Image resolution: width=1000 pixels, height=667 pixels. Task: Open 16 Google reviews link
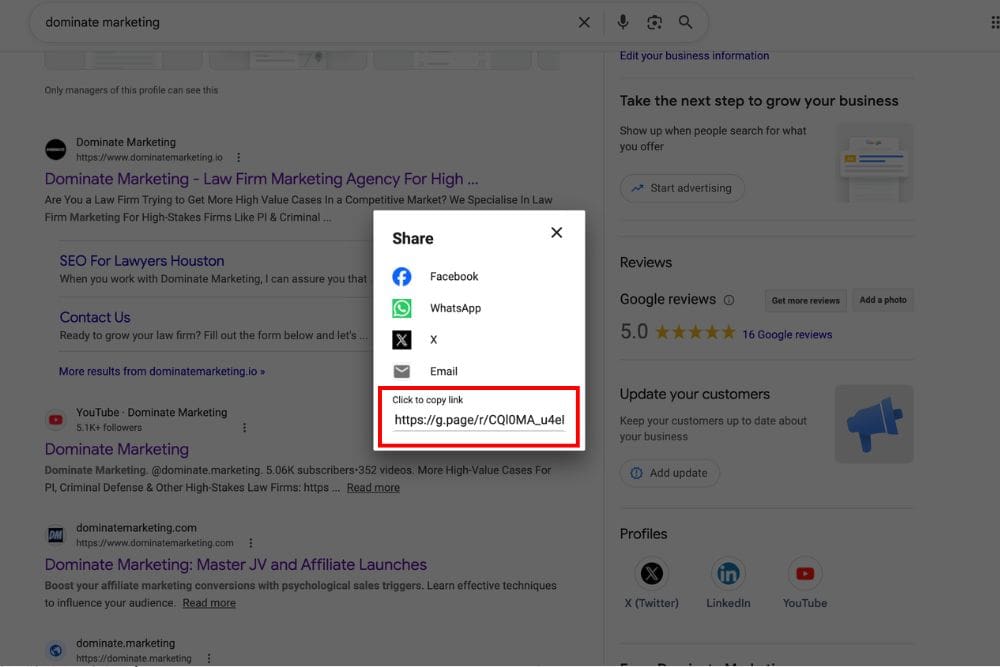[787, 335]
